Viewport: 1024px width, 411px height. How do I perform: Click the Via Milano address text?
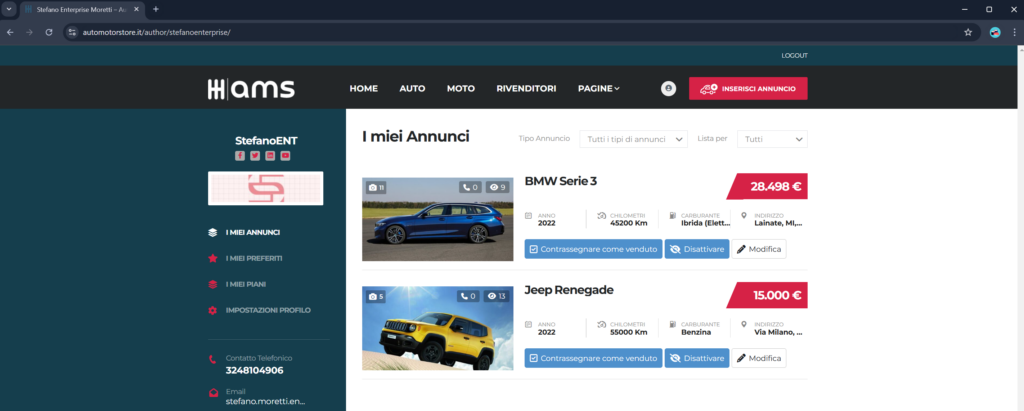coord(778,332)
